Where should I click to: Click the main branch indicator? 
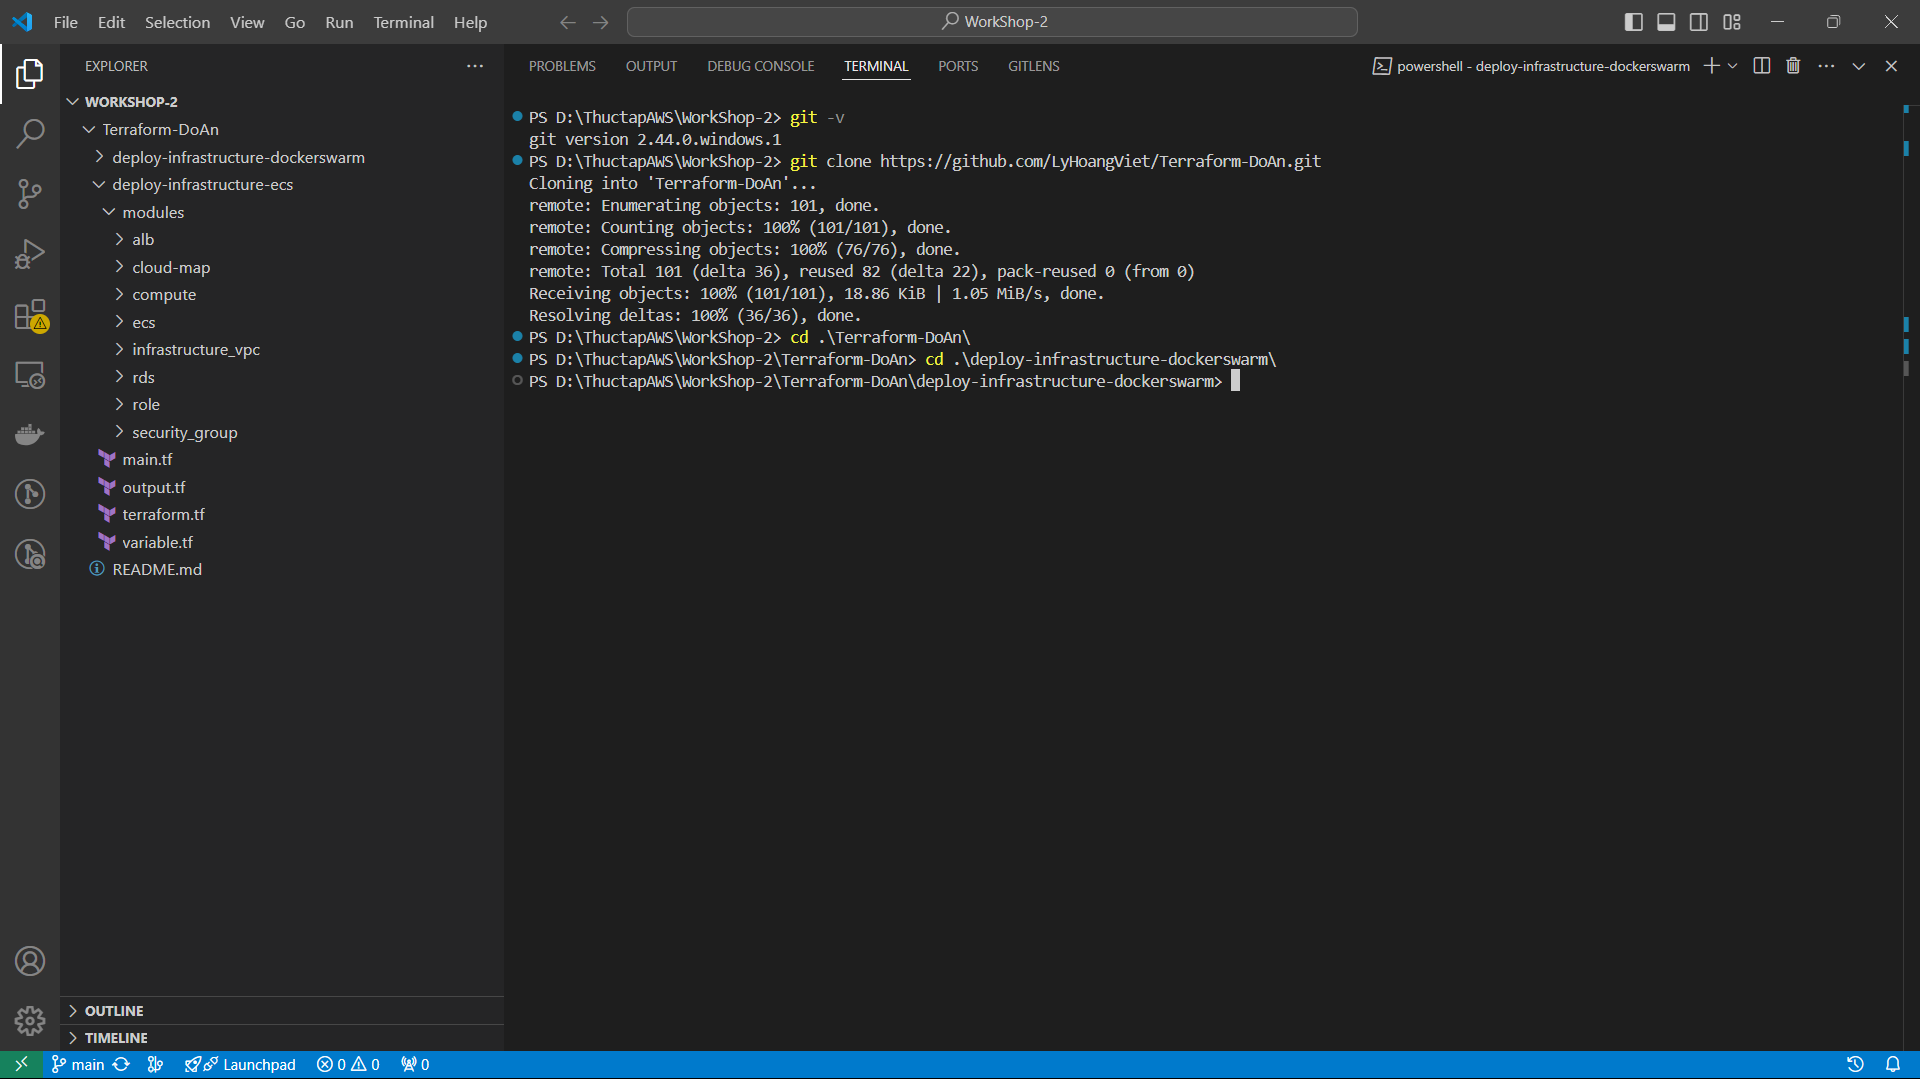[78, 1064]
